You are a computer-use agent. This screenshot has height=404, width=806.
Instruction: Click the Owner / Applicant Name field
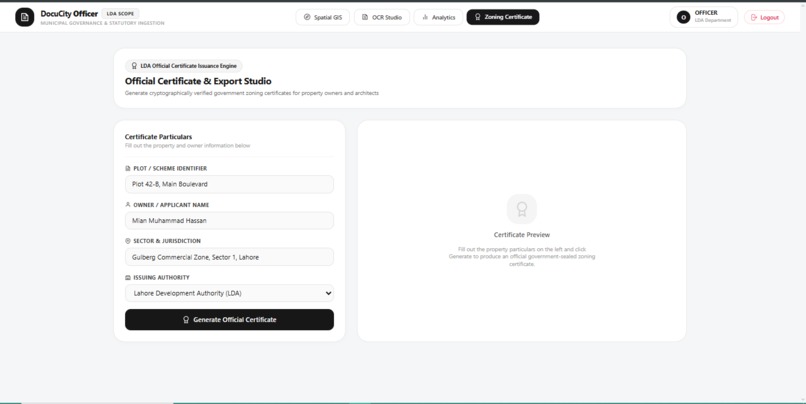tap(229, 221)
